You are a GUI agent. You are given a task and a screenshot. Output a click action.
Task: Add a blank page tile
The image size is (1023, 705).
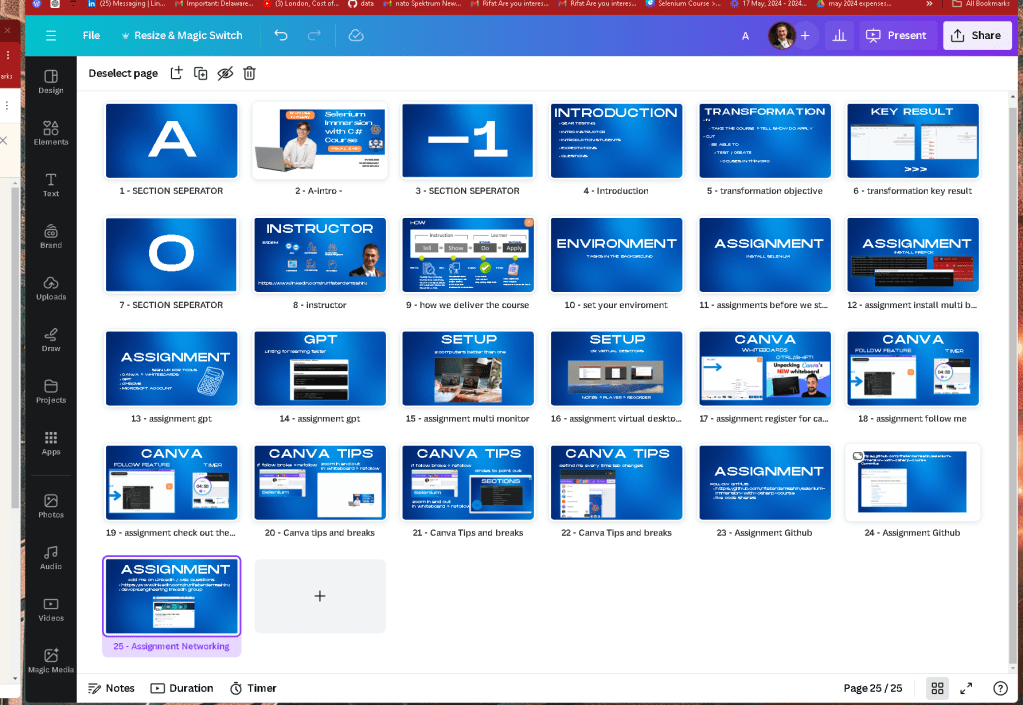tap(320, 596)
